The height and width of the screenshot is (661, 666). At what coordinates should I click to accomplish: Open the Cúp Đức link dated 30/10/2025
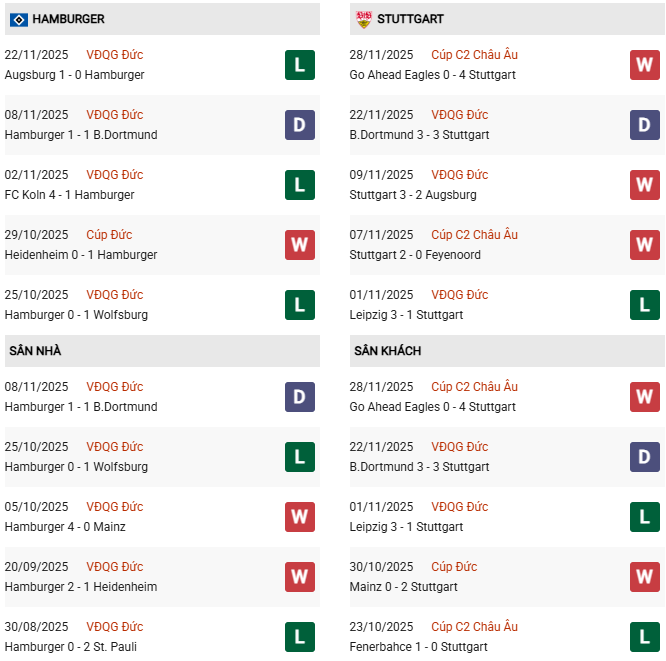point(454,567)
